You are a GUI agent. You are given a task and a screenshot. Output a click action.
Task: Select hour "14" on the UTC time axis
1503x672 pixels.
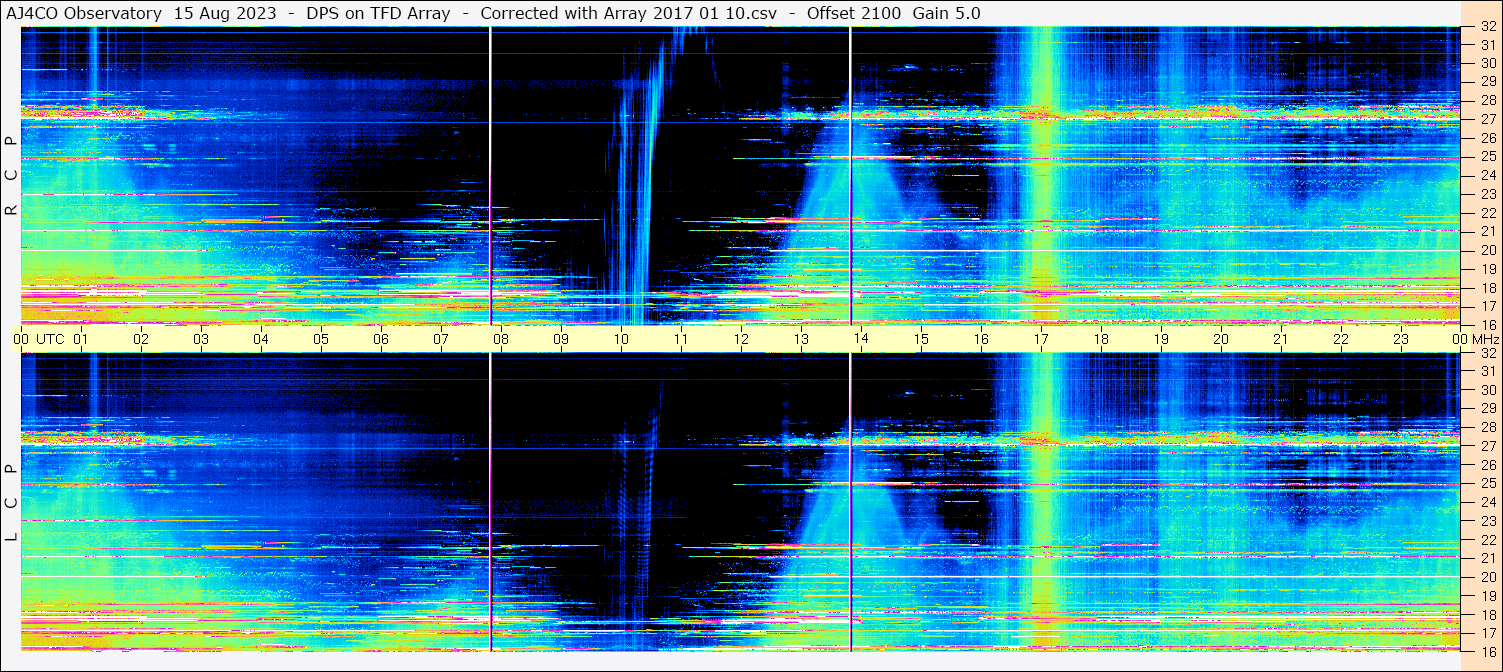(x=861, y=339)
